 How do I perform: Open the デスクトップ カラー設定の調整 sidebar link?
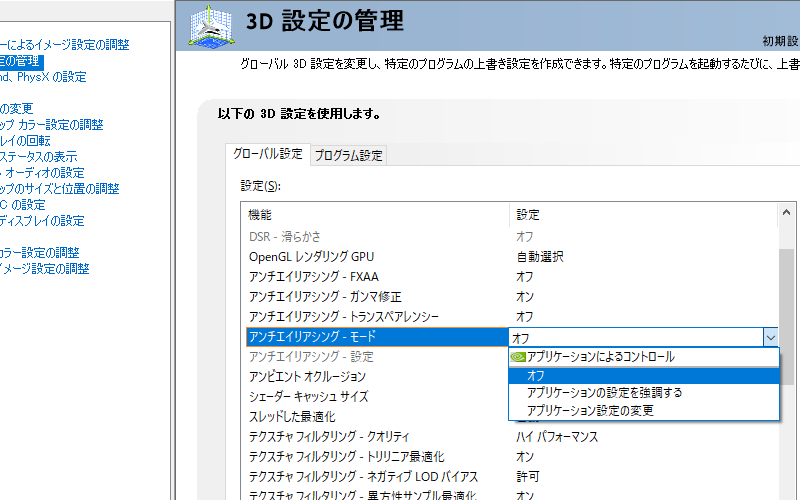pyautogui.click(x=52, y=124)
